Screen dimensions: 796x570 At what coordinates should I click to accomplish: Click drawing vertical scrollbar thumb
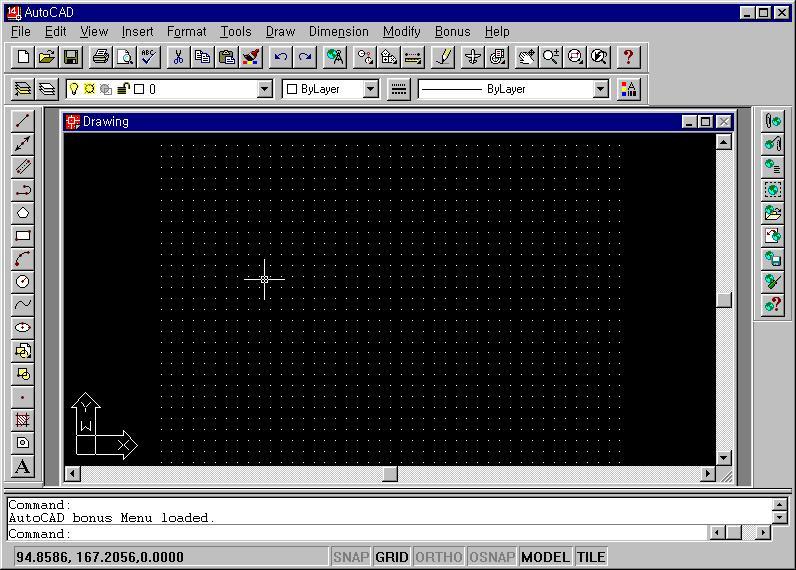[x=723, y=299]
